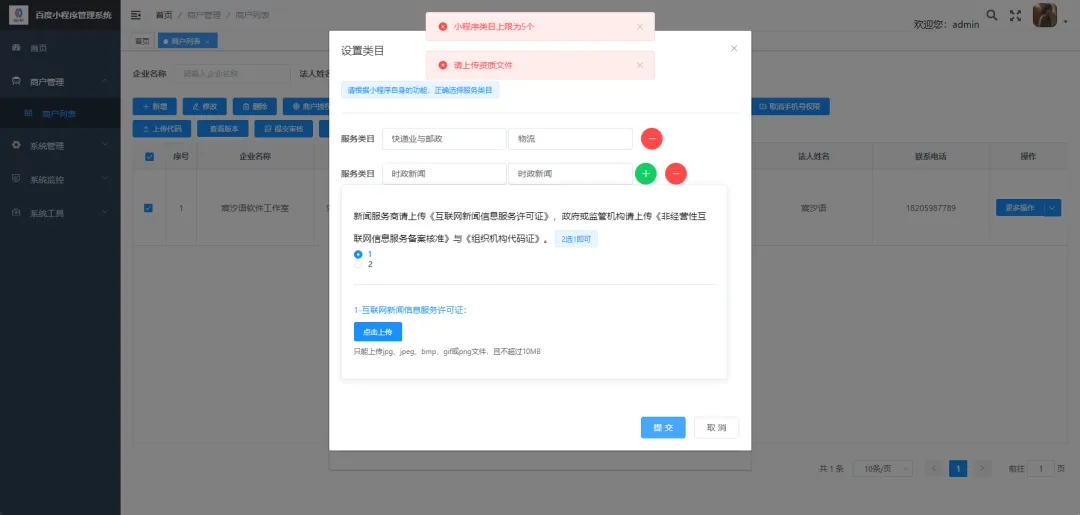The width and height of the screenshot is (1080, 515).
Task: Go to the previous page arrow
Action: point(933,469)
